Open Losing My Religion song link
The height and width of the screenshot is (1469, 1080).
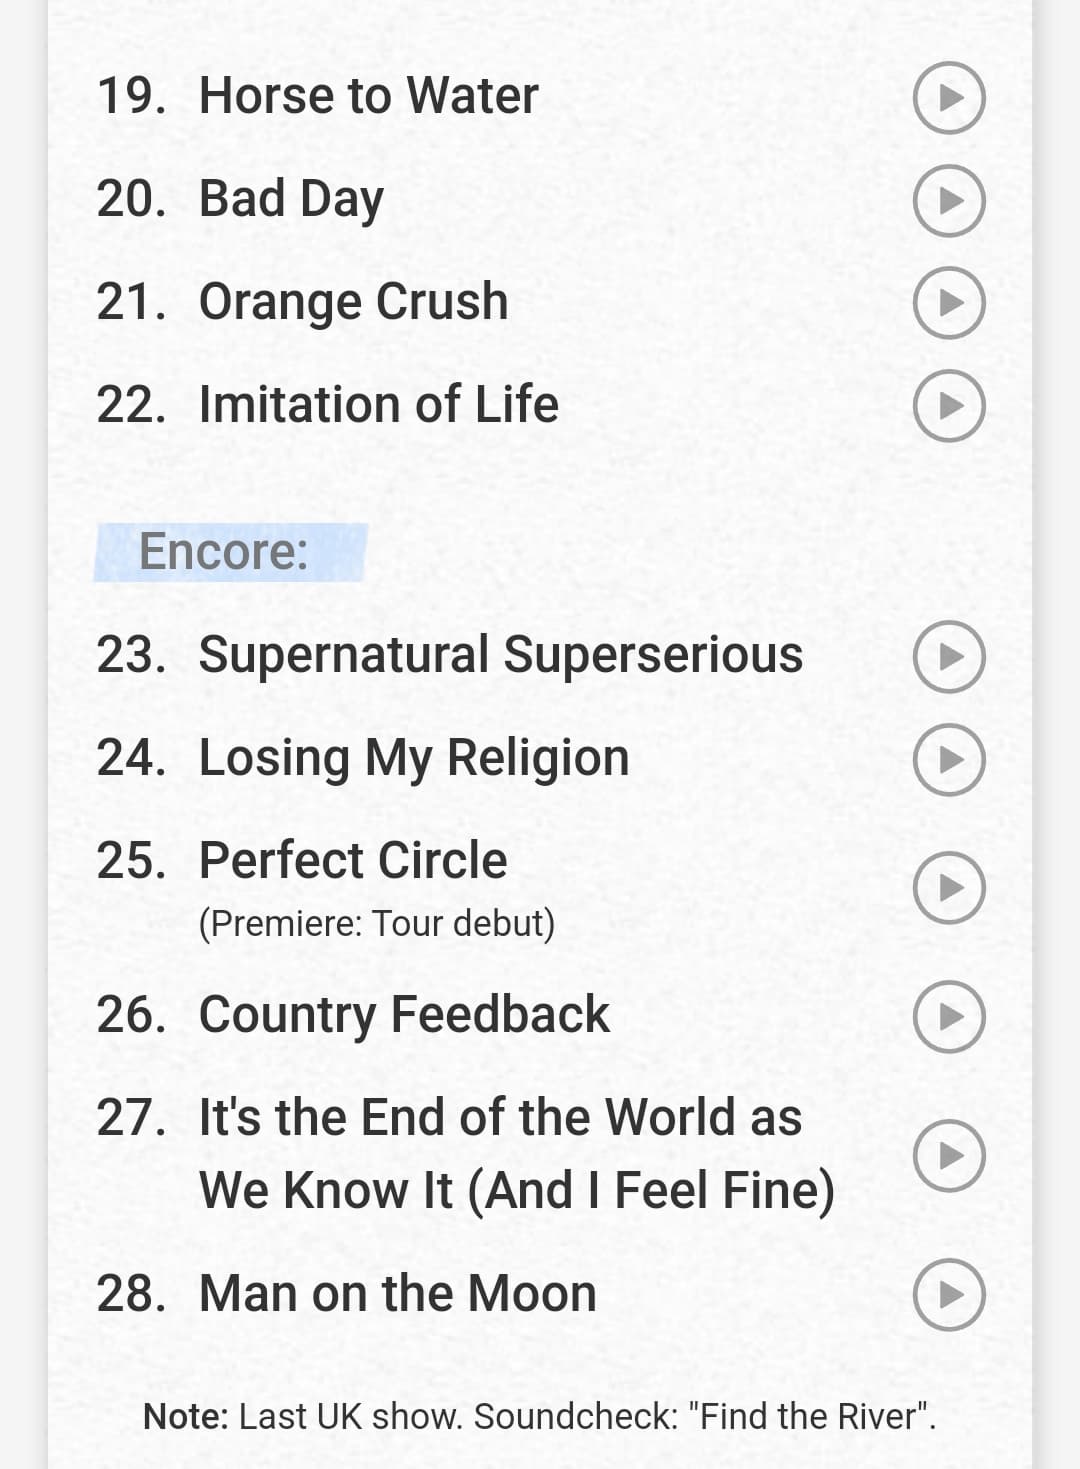click(x=414, y=758)
